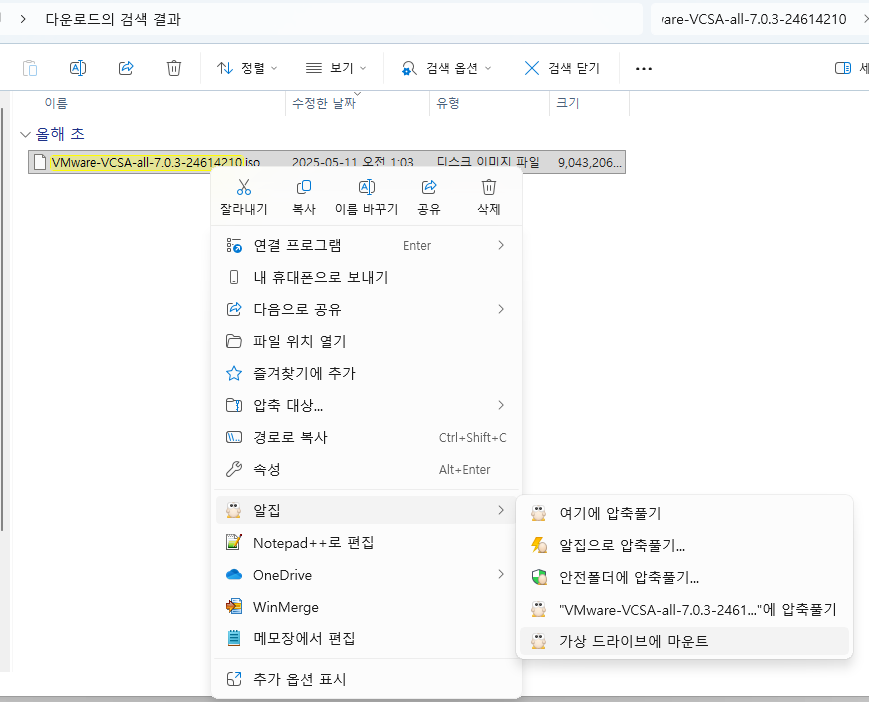Choose 안전폴더에 압축풀기...
The image size is (869, 702).
point(684,577)
